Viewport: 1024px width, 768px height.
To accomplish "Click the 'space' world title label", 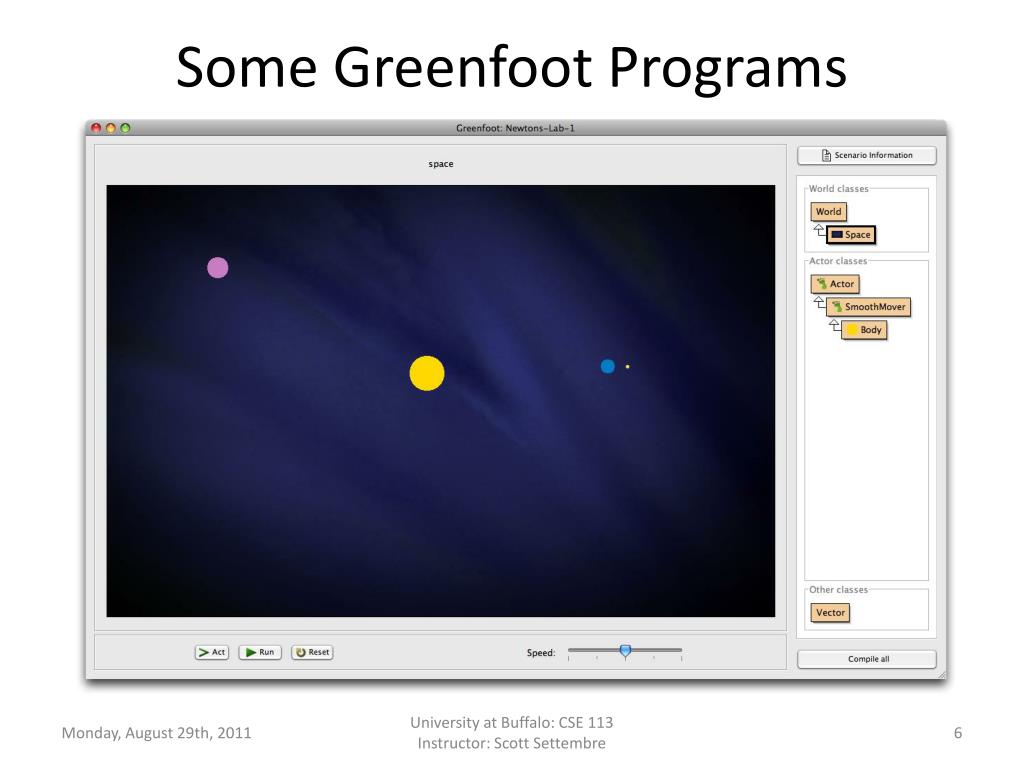I will tap(441, 164).
